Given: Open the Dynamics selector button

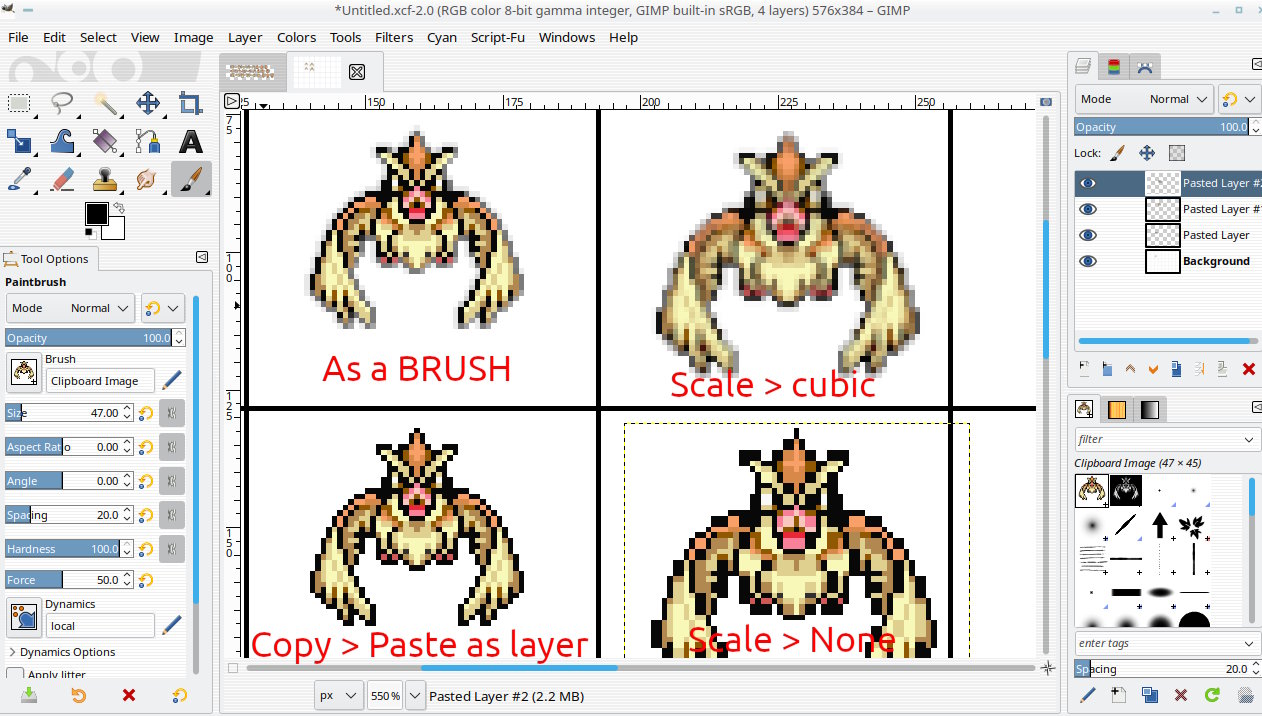Looking at the screenshot, I should click(23, 617).
